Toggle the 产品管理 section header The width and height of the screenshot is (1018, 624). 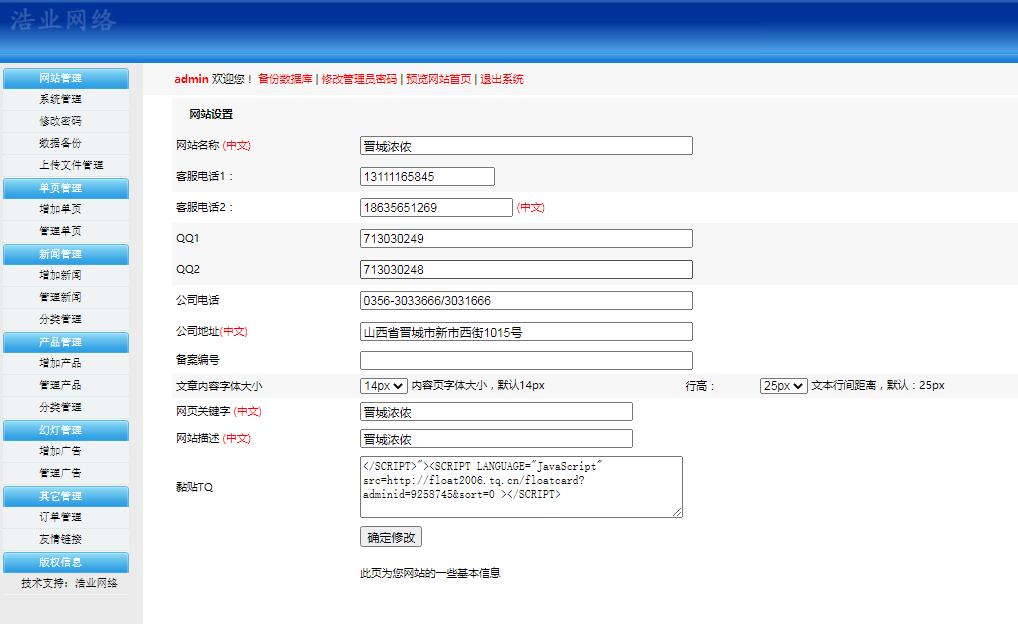tap(66, 342)
